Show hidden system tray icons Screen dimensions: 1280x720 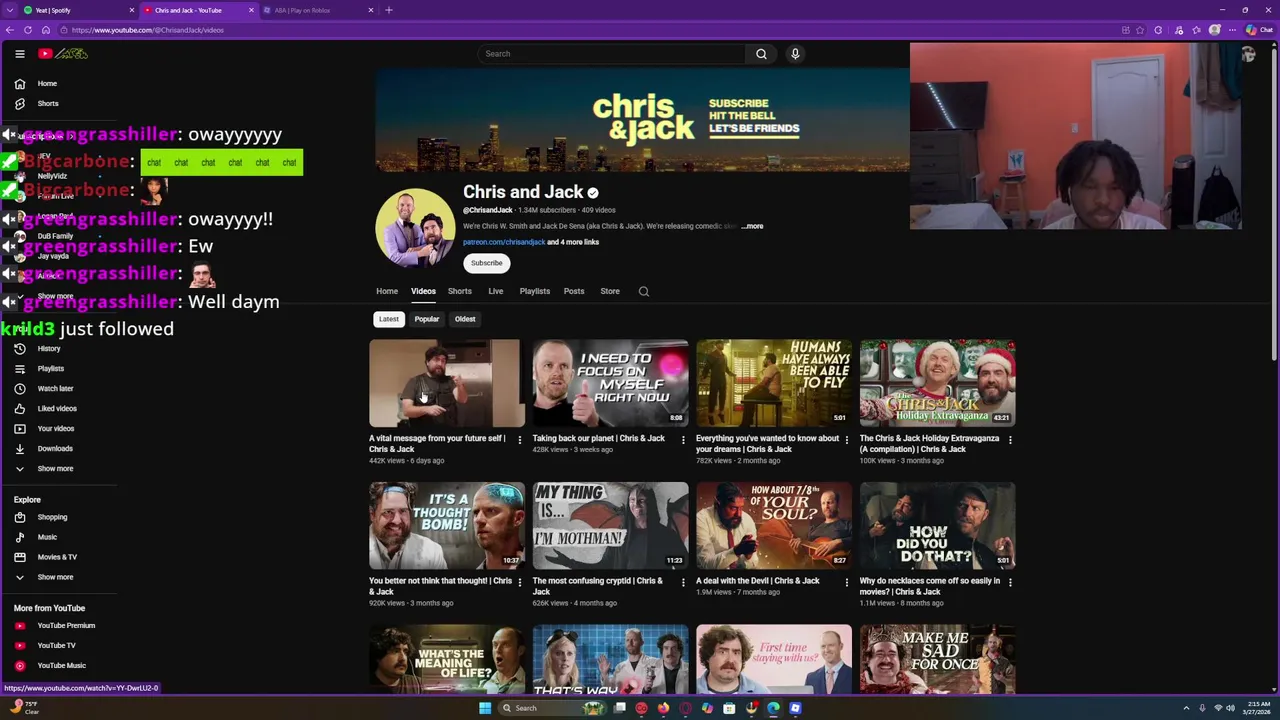(1187, 708)
